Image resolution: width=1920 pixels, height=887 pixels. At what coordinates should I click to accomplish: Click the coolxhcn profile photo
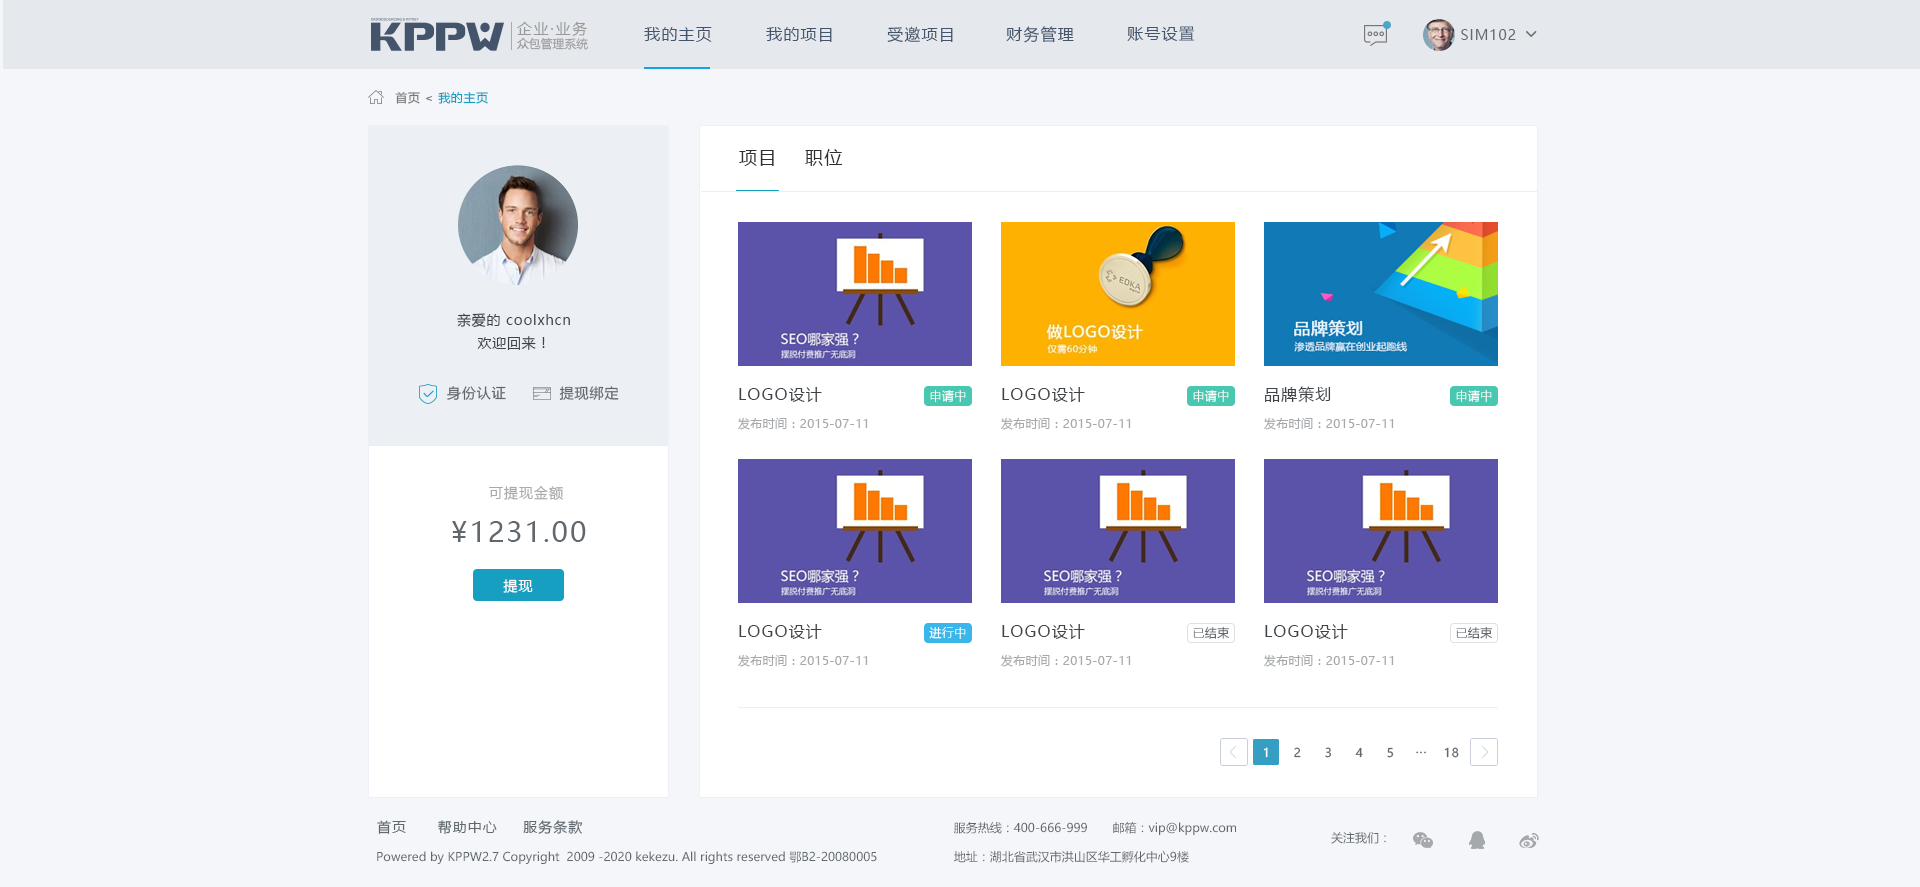pyautogui.click(x=518, y=225)
